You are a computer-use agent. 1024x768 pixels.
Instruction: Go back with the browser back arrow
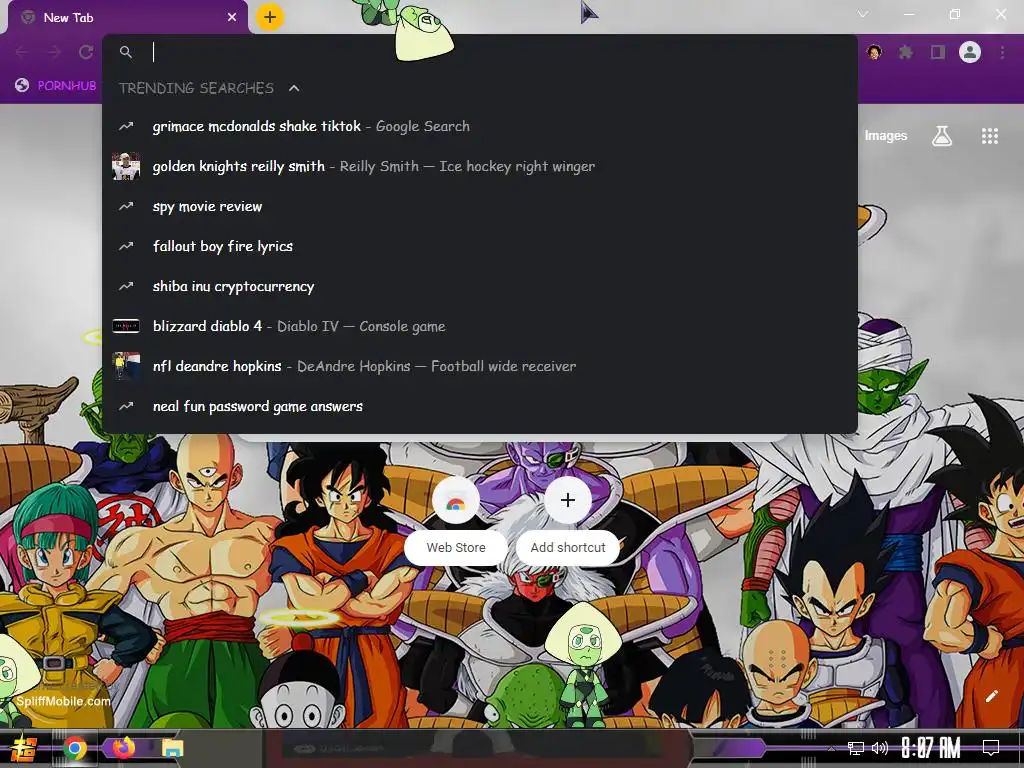(22, 52)
